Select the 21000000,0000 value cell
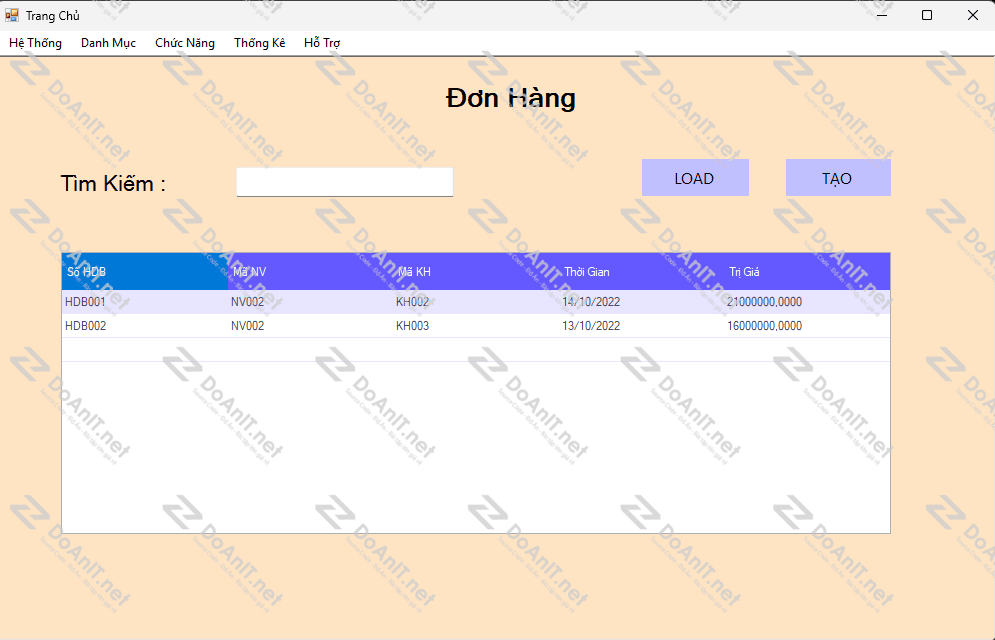The height and width of the screenshot is (640, 995). pos(807,302)
